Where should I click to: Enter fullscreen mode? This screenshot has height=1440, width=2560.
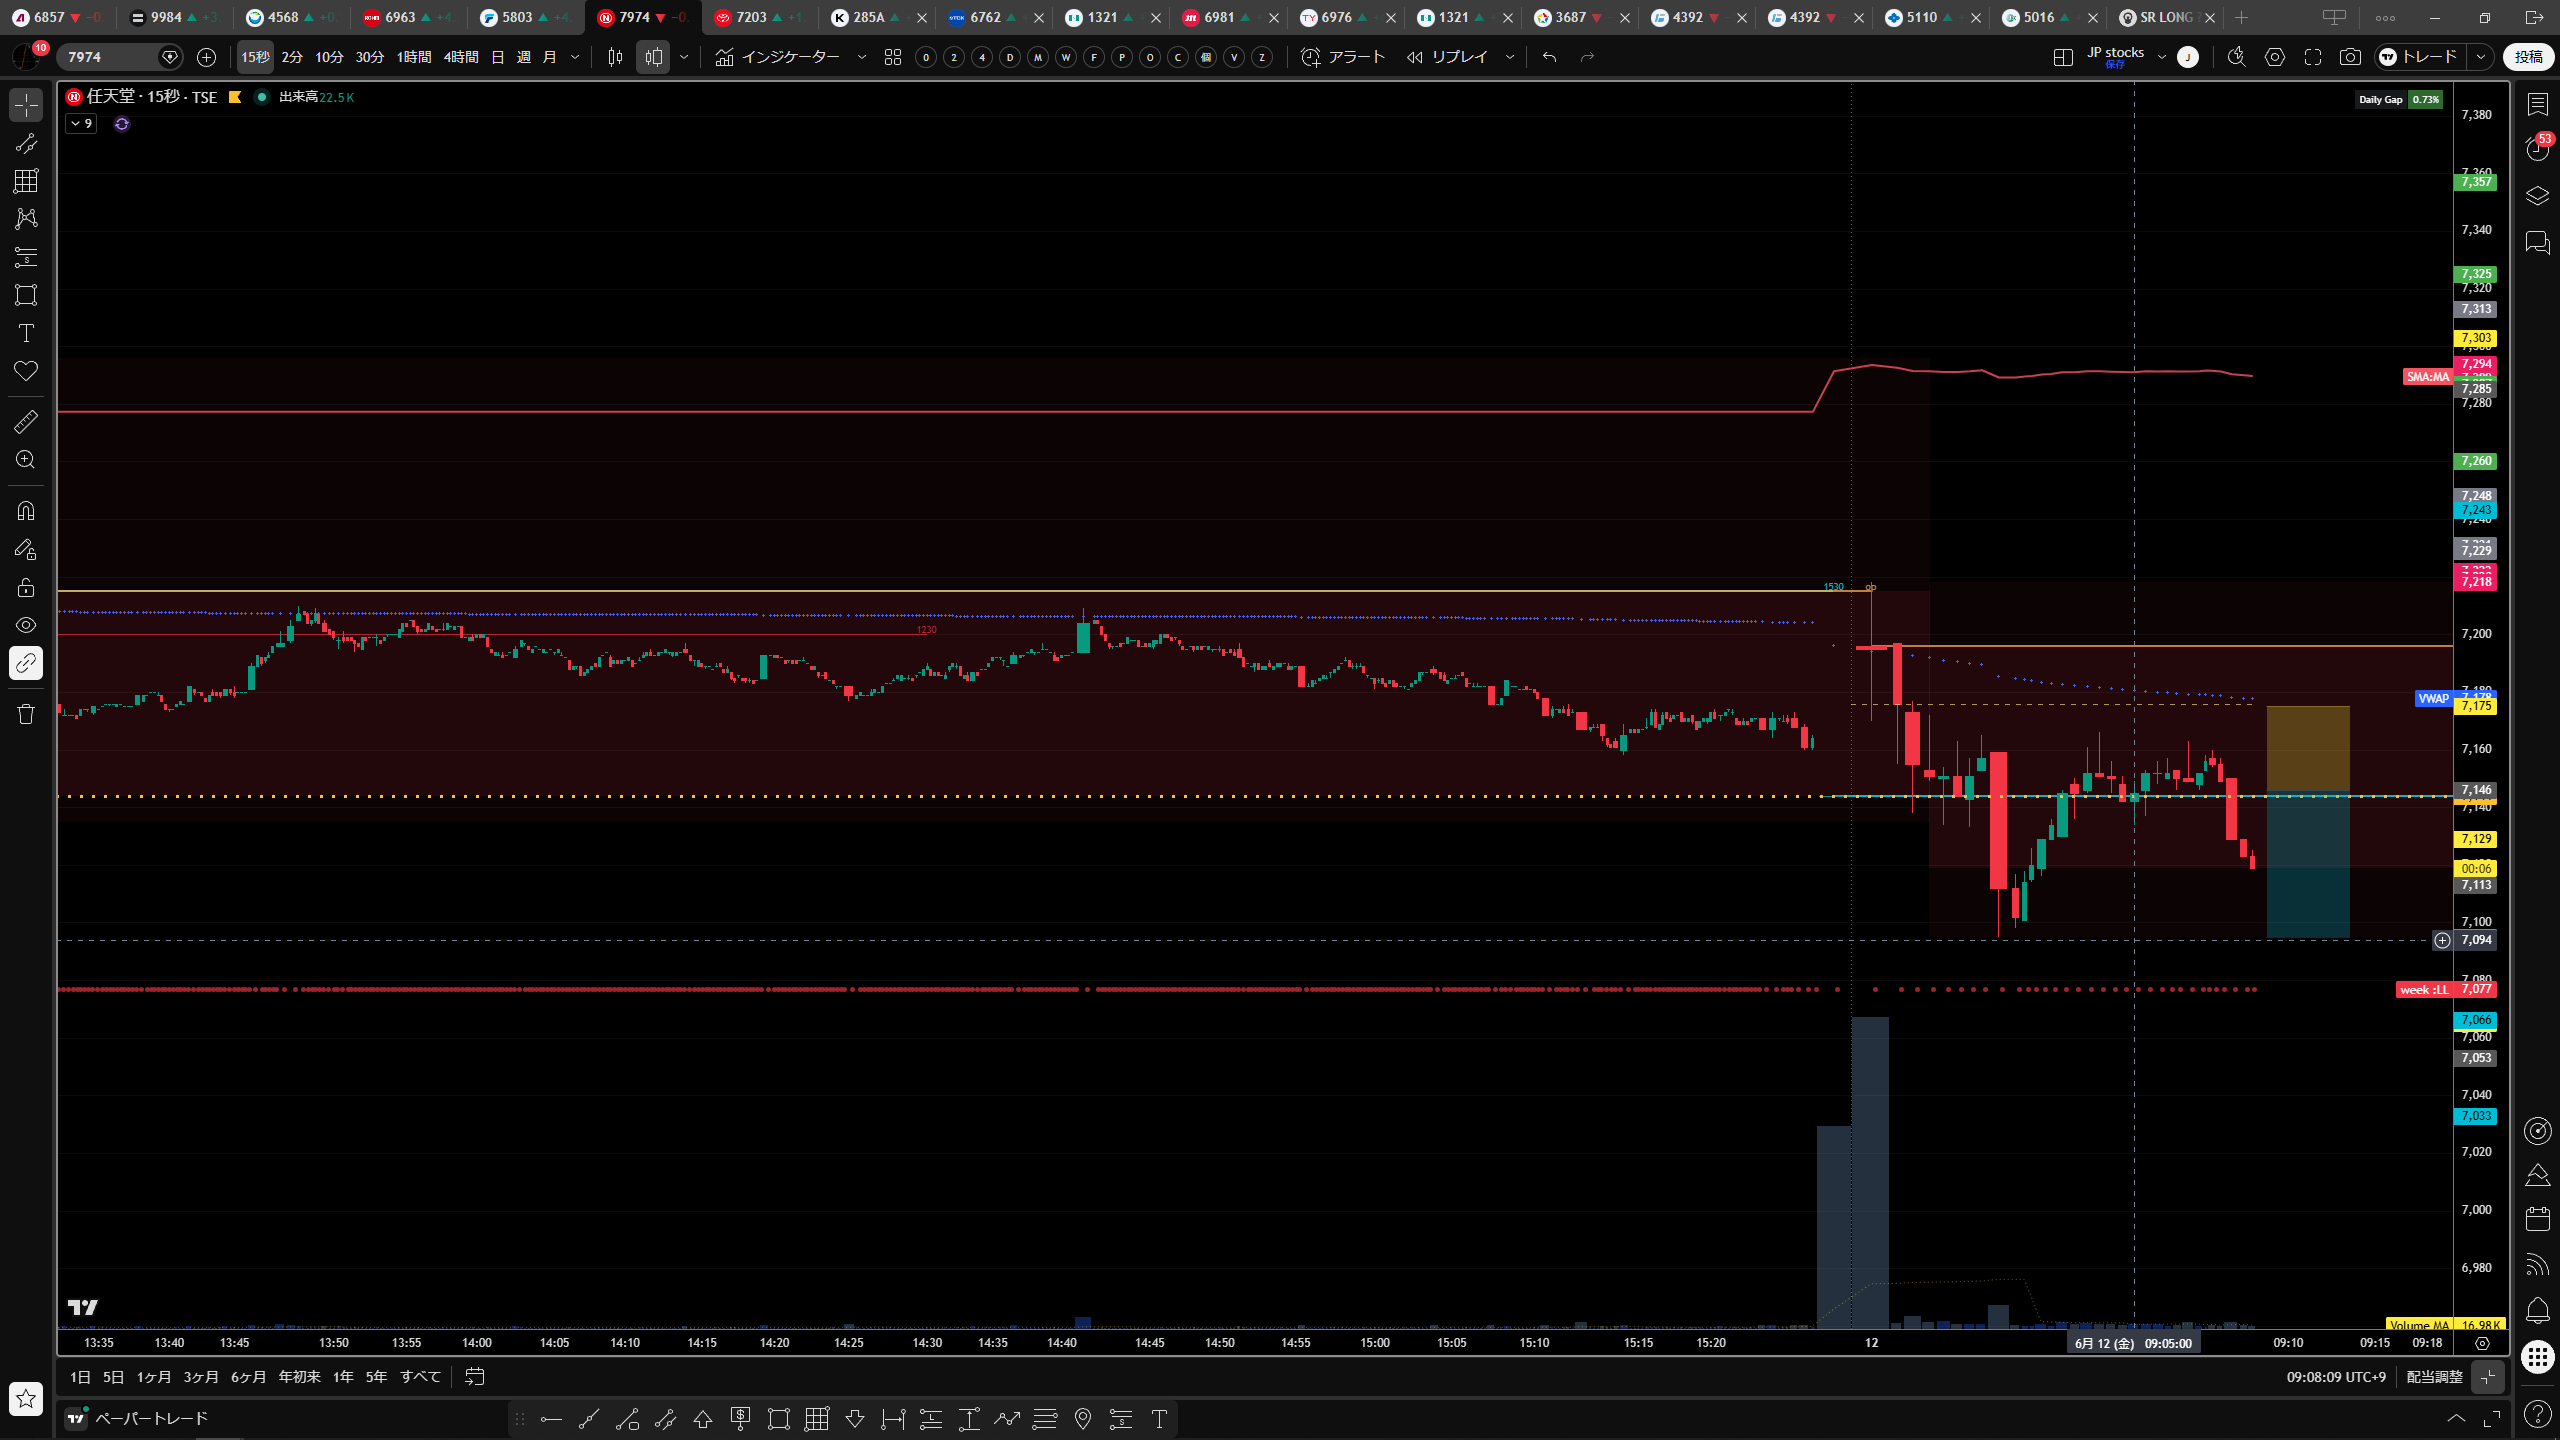point(2313,57)
